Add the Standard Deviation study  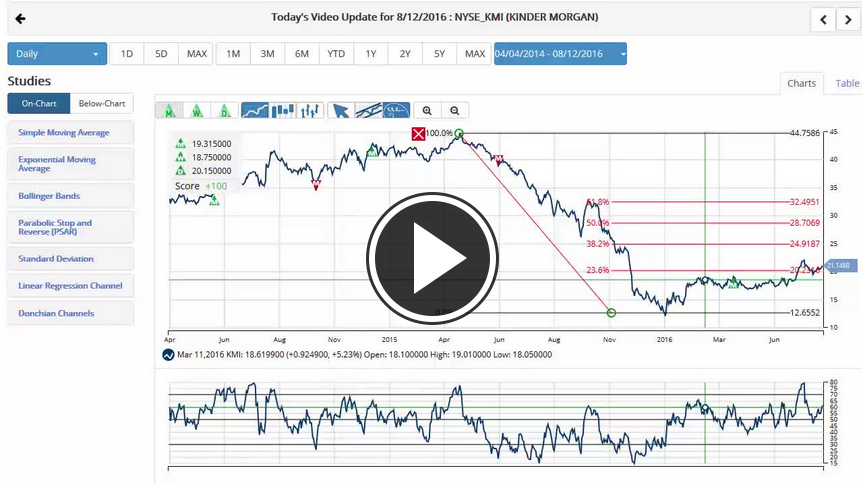(71, 258)
